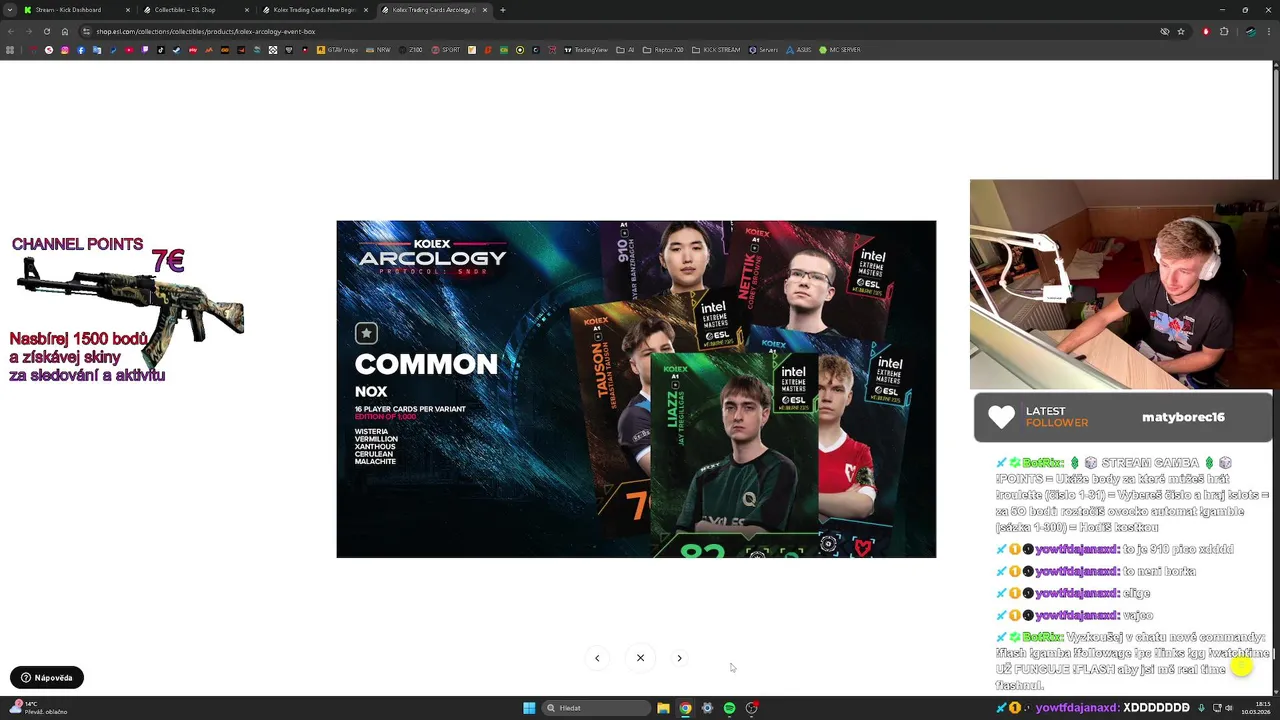This screenshot has width=1280, height=720.
Task: Open the NRW bookmark
Action: (x=378, y=50)
